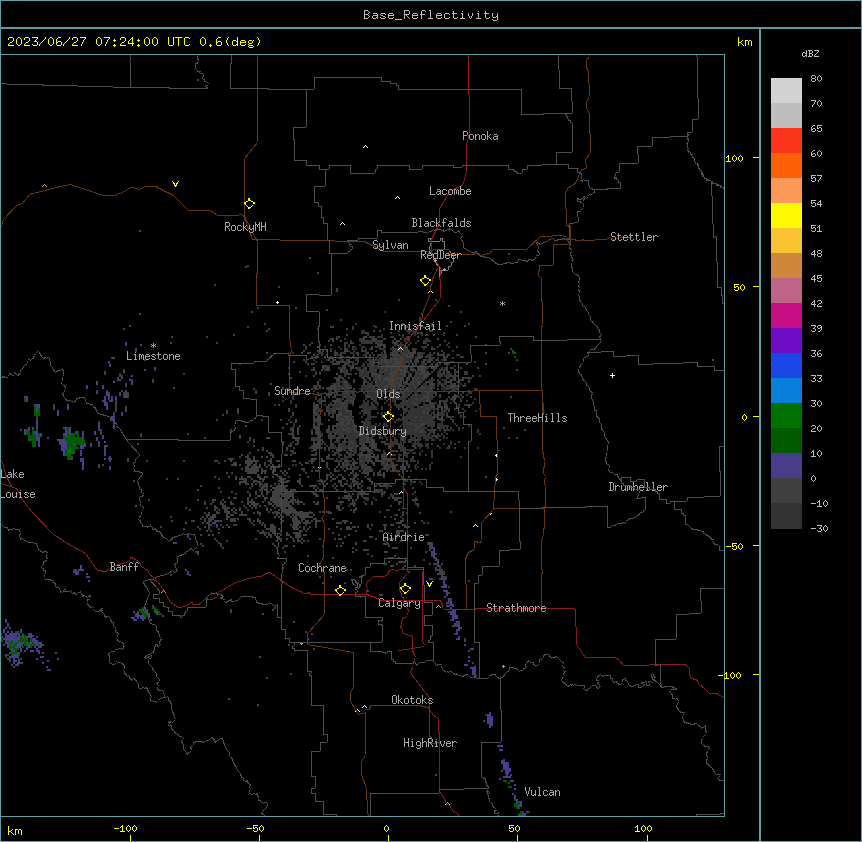This screenshot has height=842, width=862.
Task: Select the yellow diamond marker between Olds and Didsbury
Action: pos(388,417)
